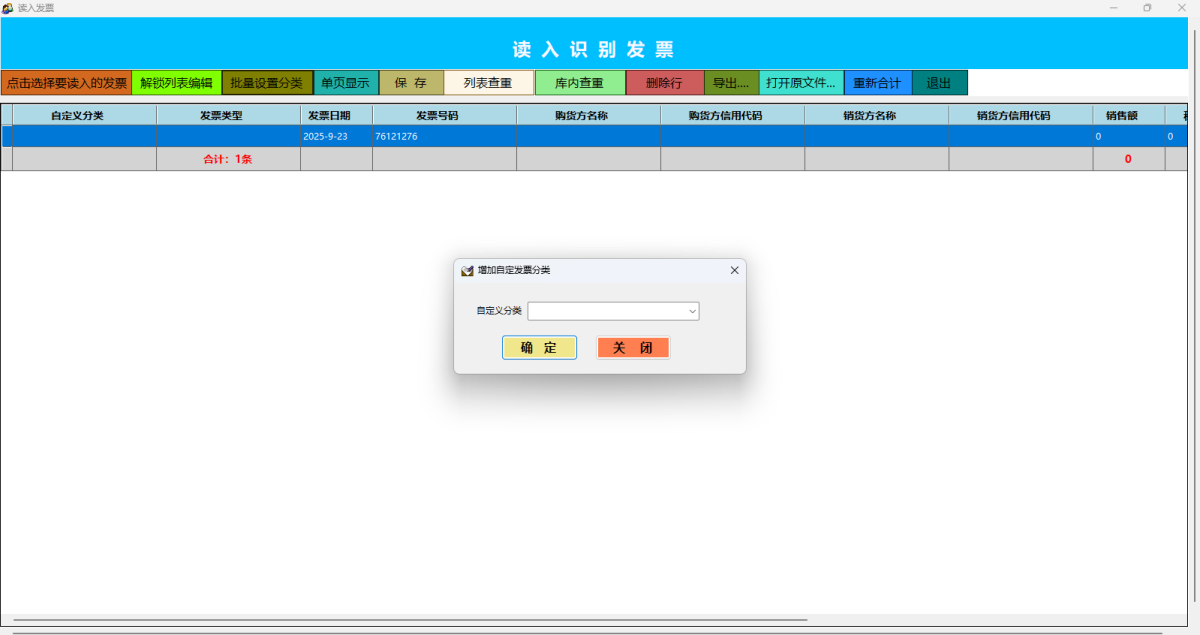This screenshot has width=1200, height=635.
Task: Click 删除行 to delete row
Action: coord(664,83)
